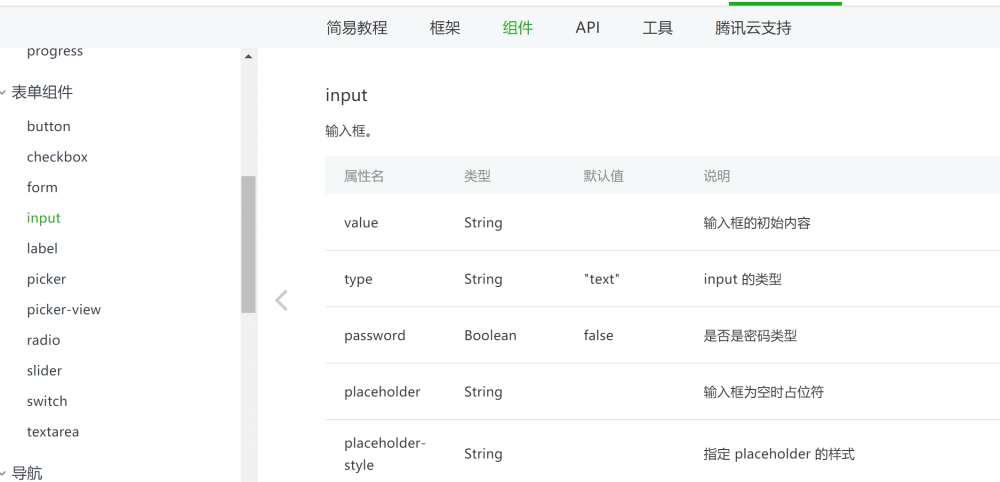This screenshot has height=482, width=1000.
Task: Open the 工具 tab
Action: click(658, 28)
